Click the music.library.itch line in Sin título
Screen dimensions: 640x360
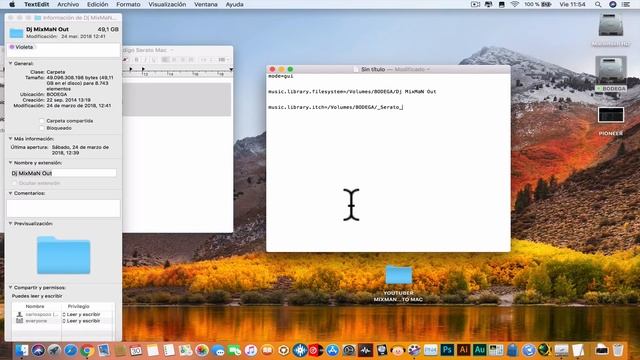click(x=335, y=107)
